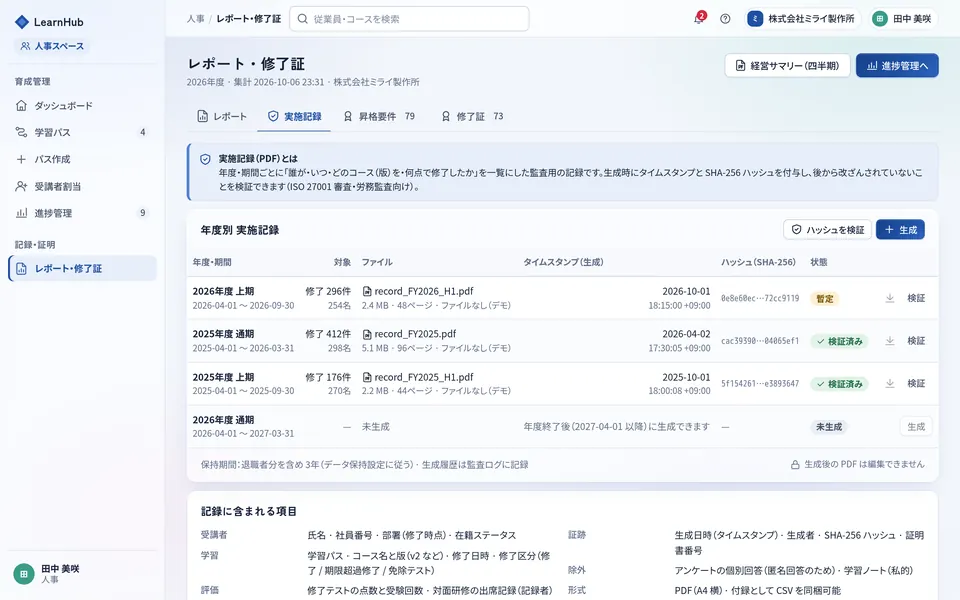
Task: Download the record_FY2026_H1.pdf record
Action: (890, 298)
